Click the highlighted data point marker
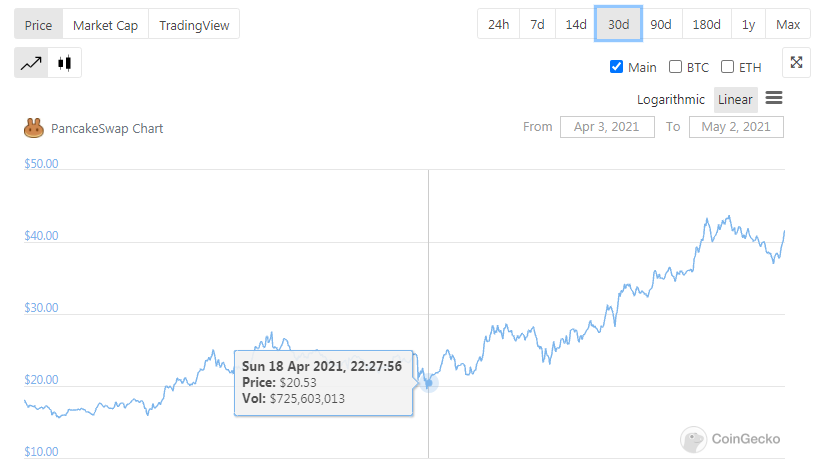 428,383
